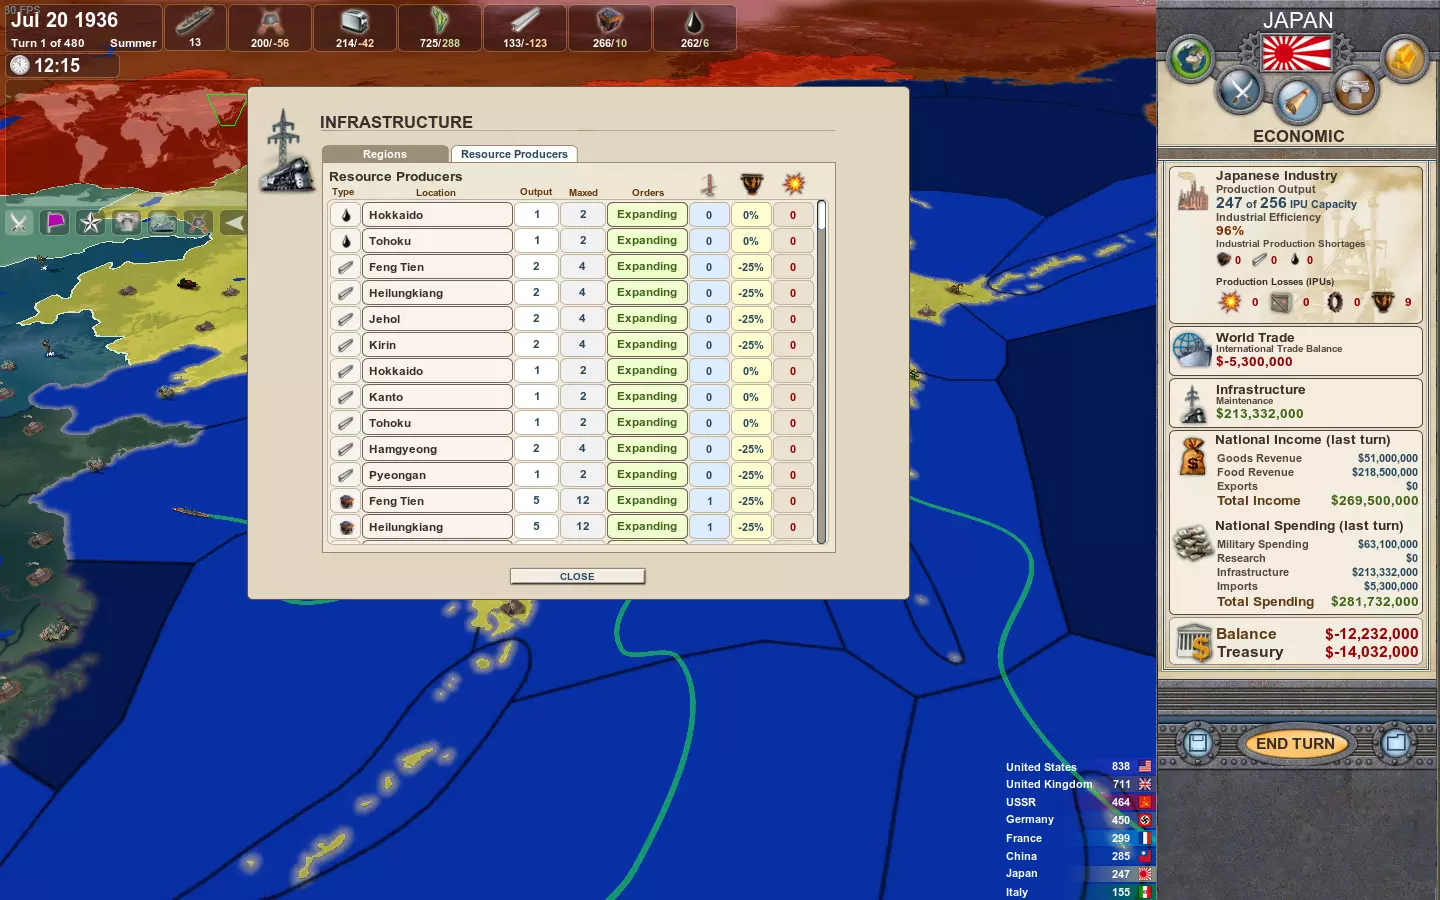Click Expanding order for Kirin
This screenshot has width=1440, height=900.
647,345
